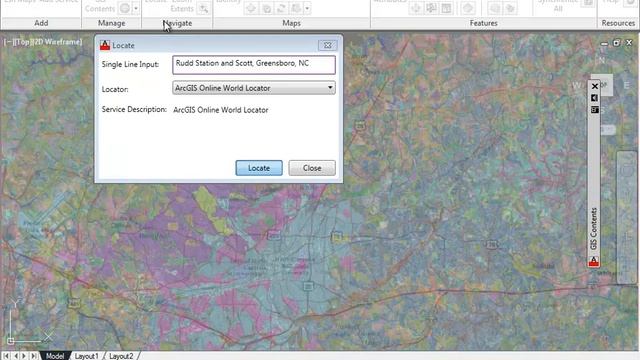Expand the Maps panel dropdown arrow

[307, 8]
